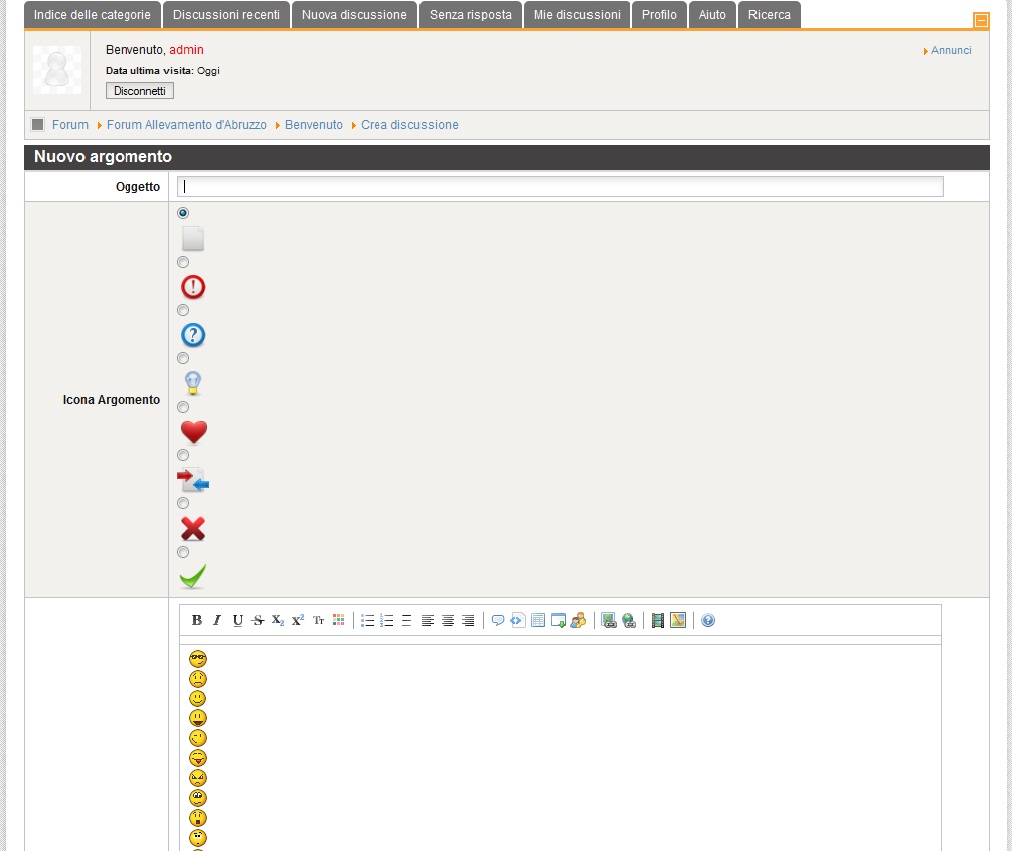Screen dimensions: 1012x851
Task: Apply italic formatting in the editor
Action: coord(217,620)
